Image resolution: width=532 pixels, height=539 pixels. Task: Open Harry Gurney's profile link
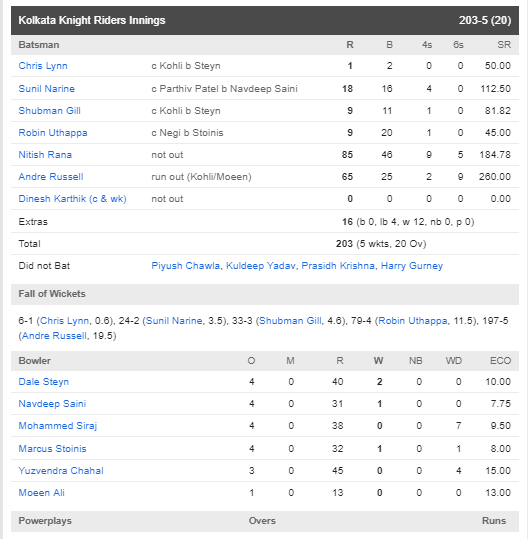[x=412, y=266]
